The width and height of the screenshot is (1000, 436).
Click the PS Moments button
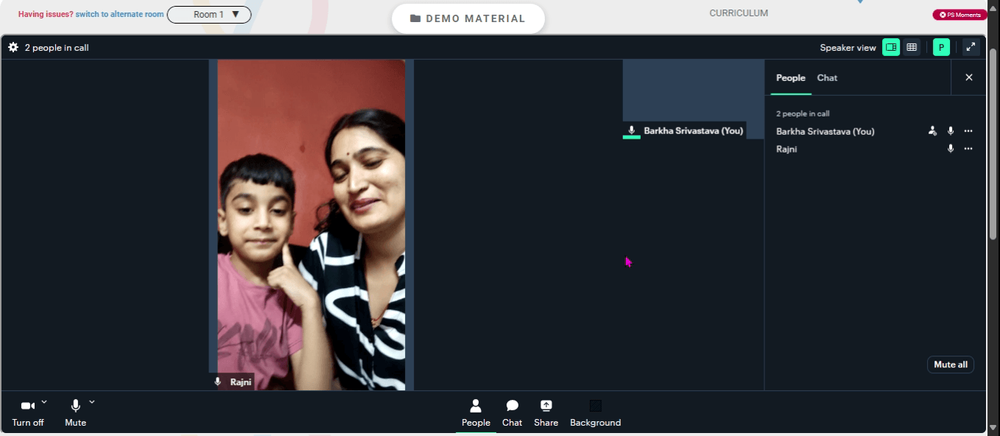tap(960, 15)
